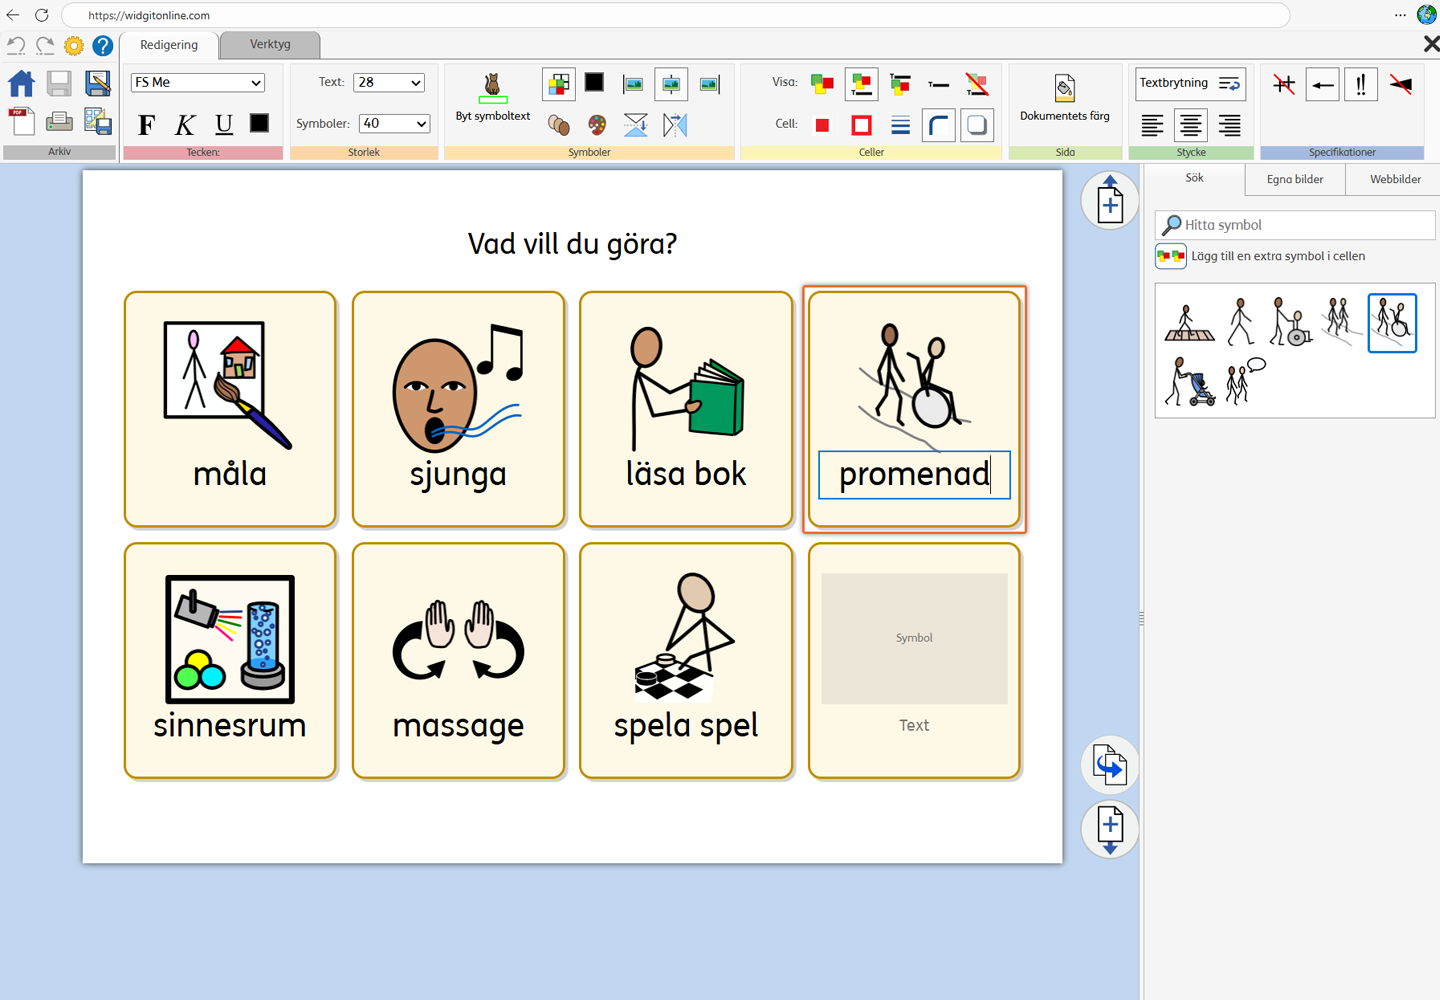Screen dimensions: 1440x1000
Task: Open the FS Me font dropdown
Action: pos(198,83)
